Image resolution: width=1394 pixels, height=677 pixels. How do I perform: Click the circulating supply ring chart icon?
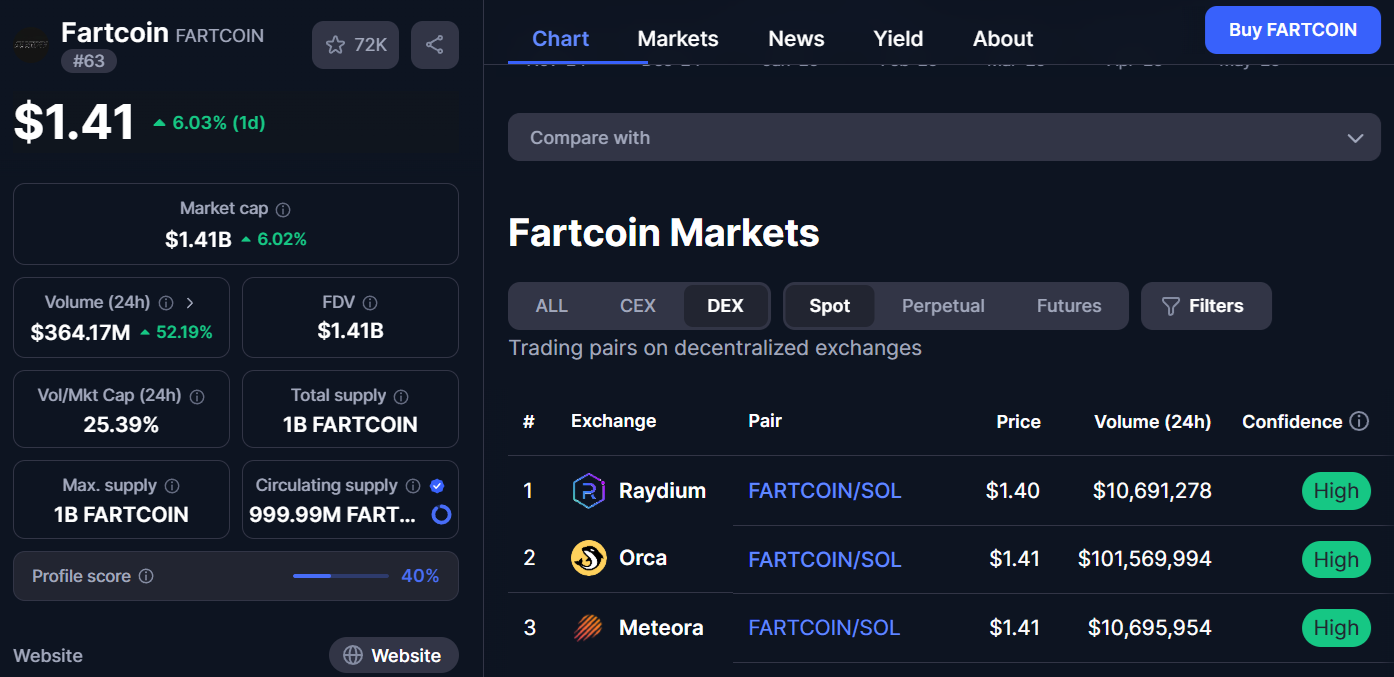point(441,515)
